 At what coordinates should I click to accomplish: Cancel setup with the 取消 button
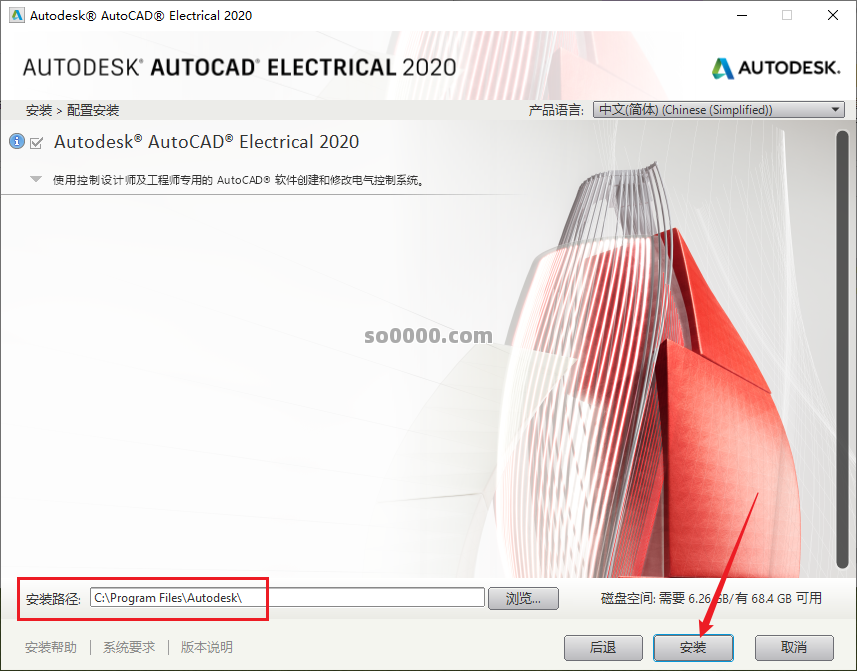pyautogui.click(x=794, y=648)
